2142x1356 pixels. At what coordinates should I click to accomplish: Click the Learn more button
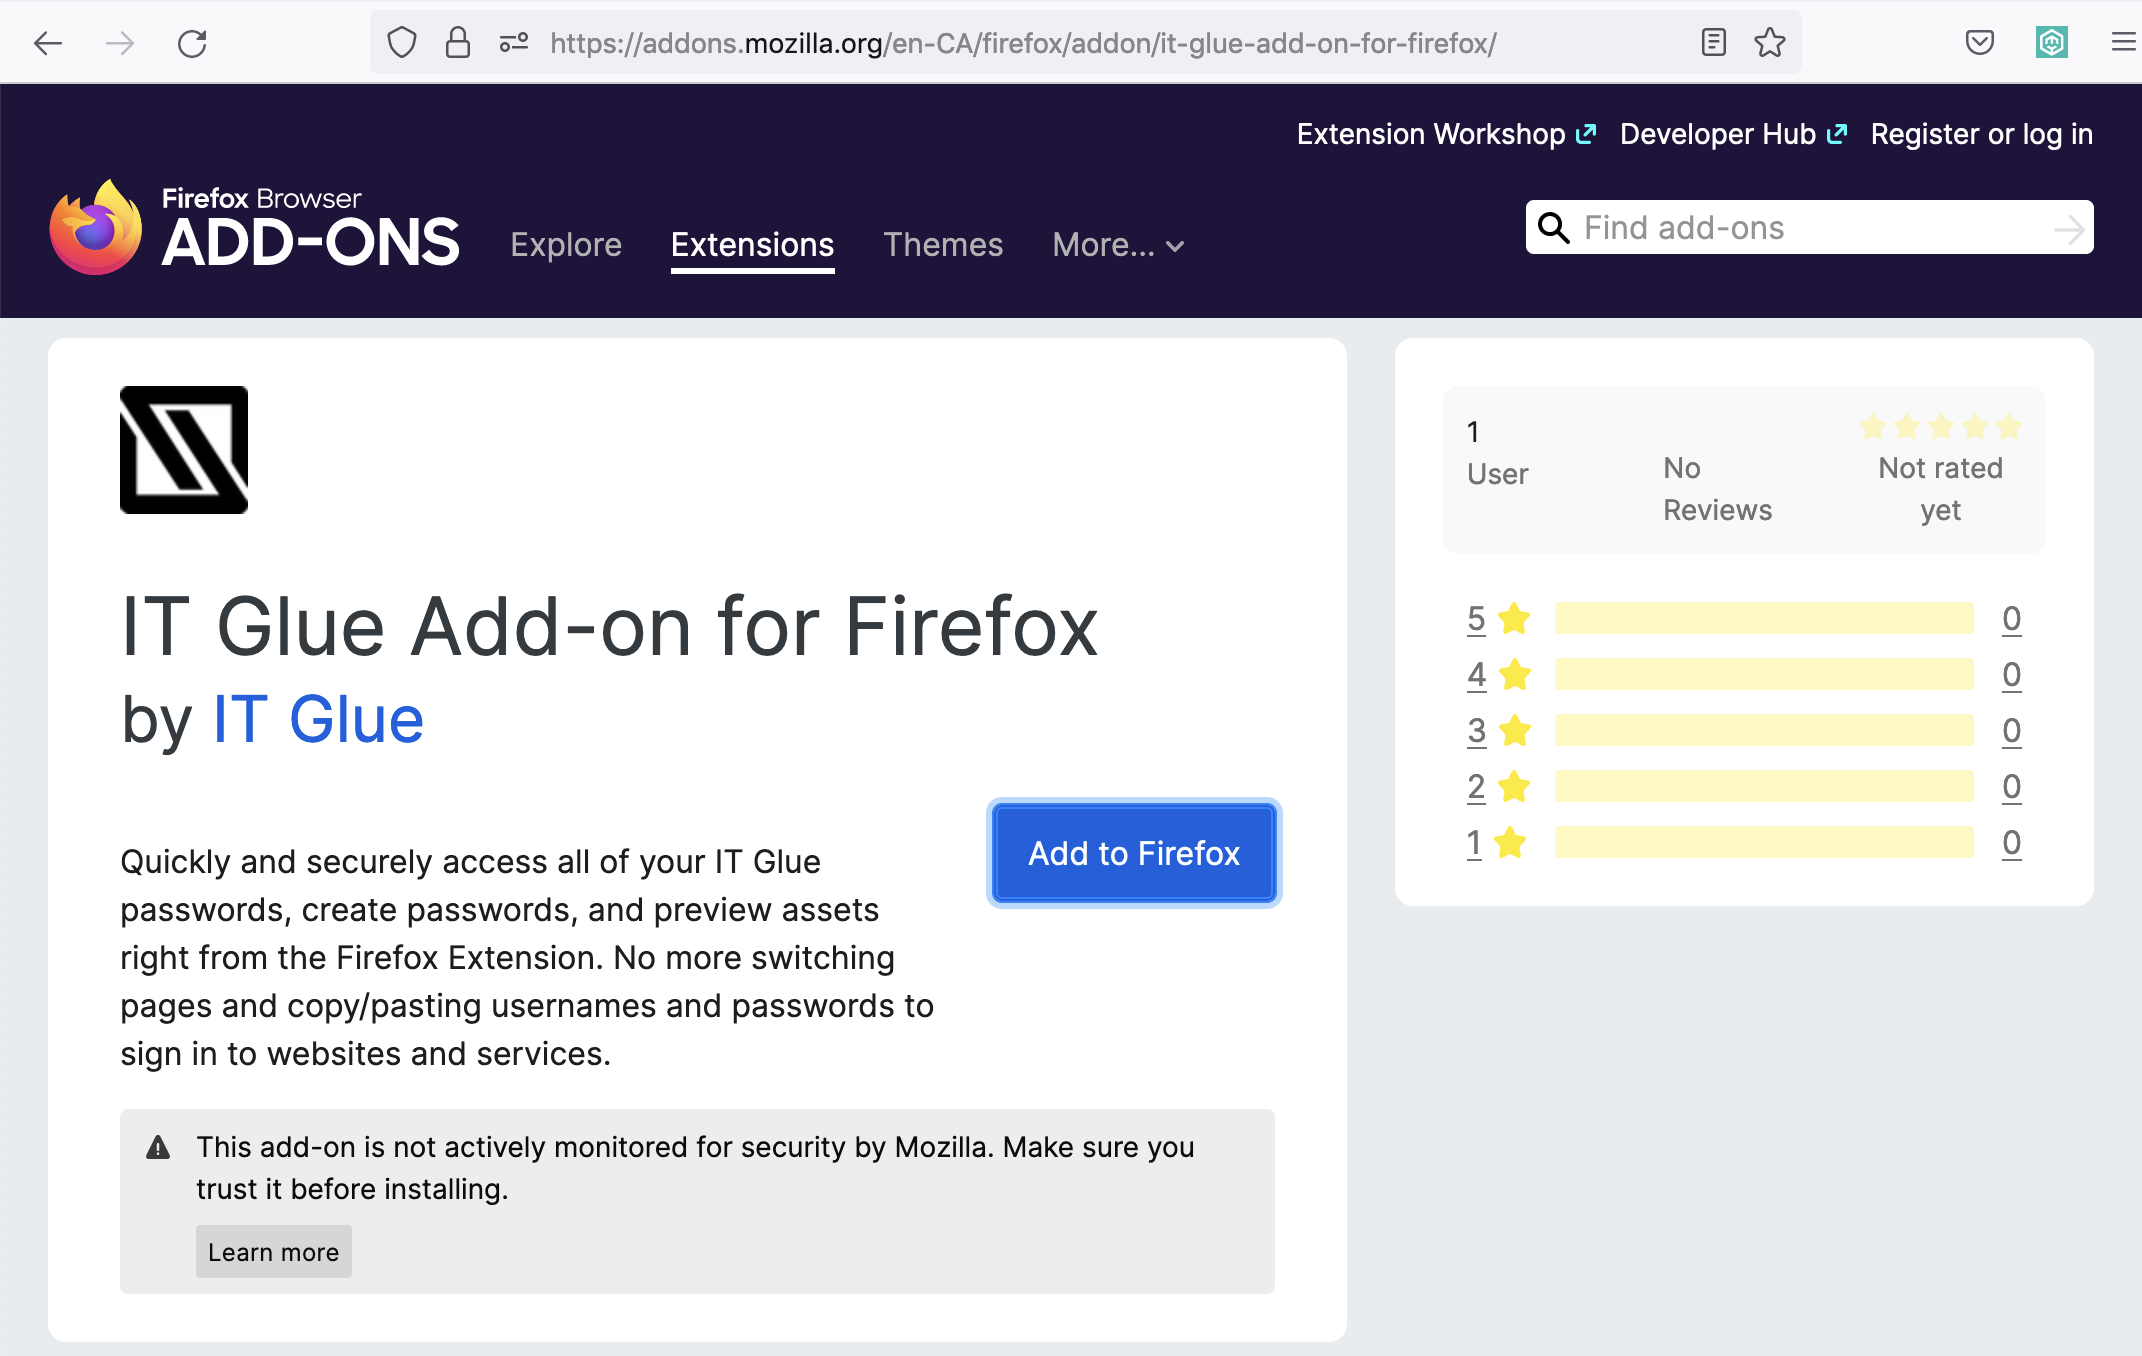point(273,1252)
